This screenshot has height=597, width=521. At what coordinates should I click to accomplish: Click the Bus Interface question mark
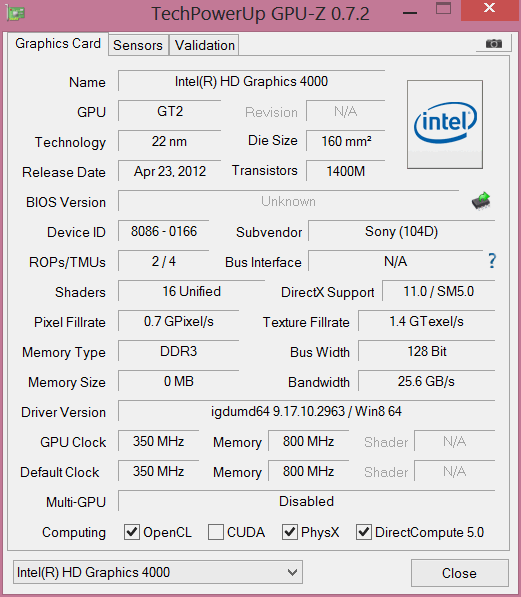(492, 261)
